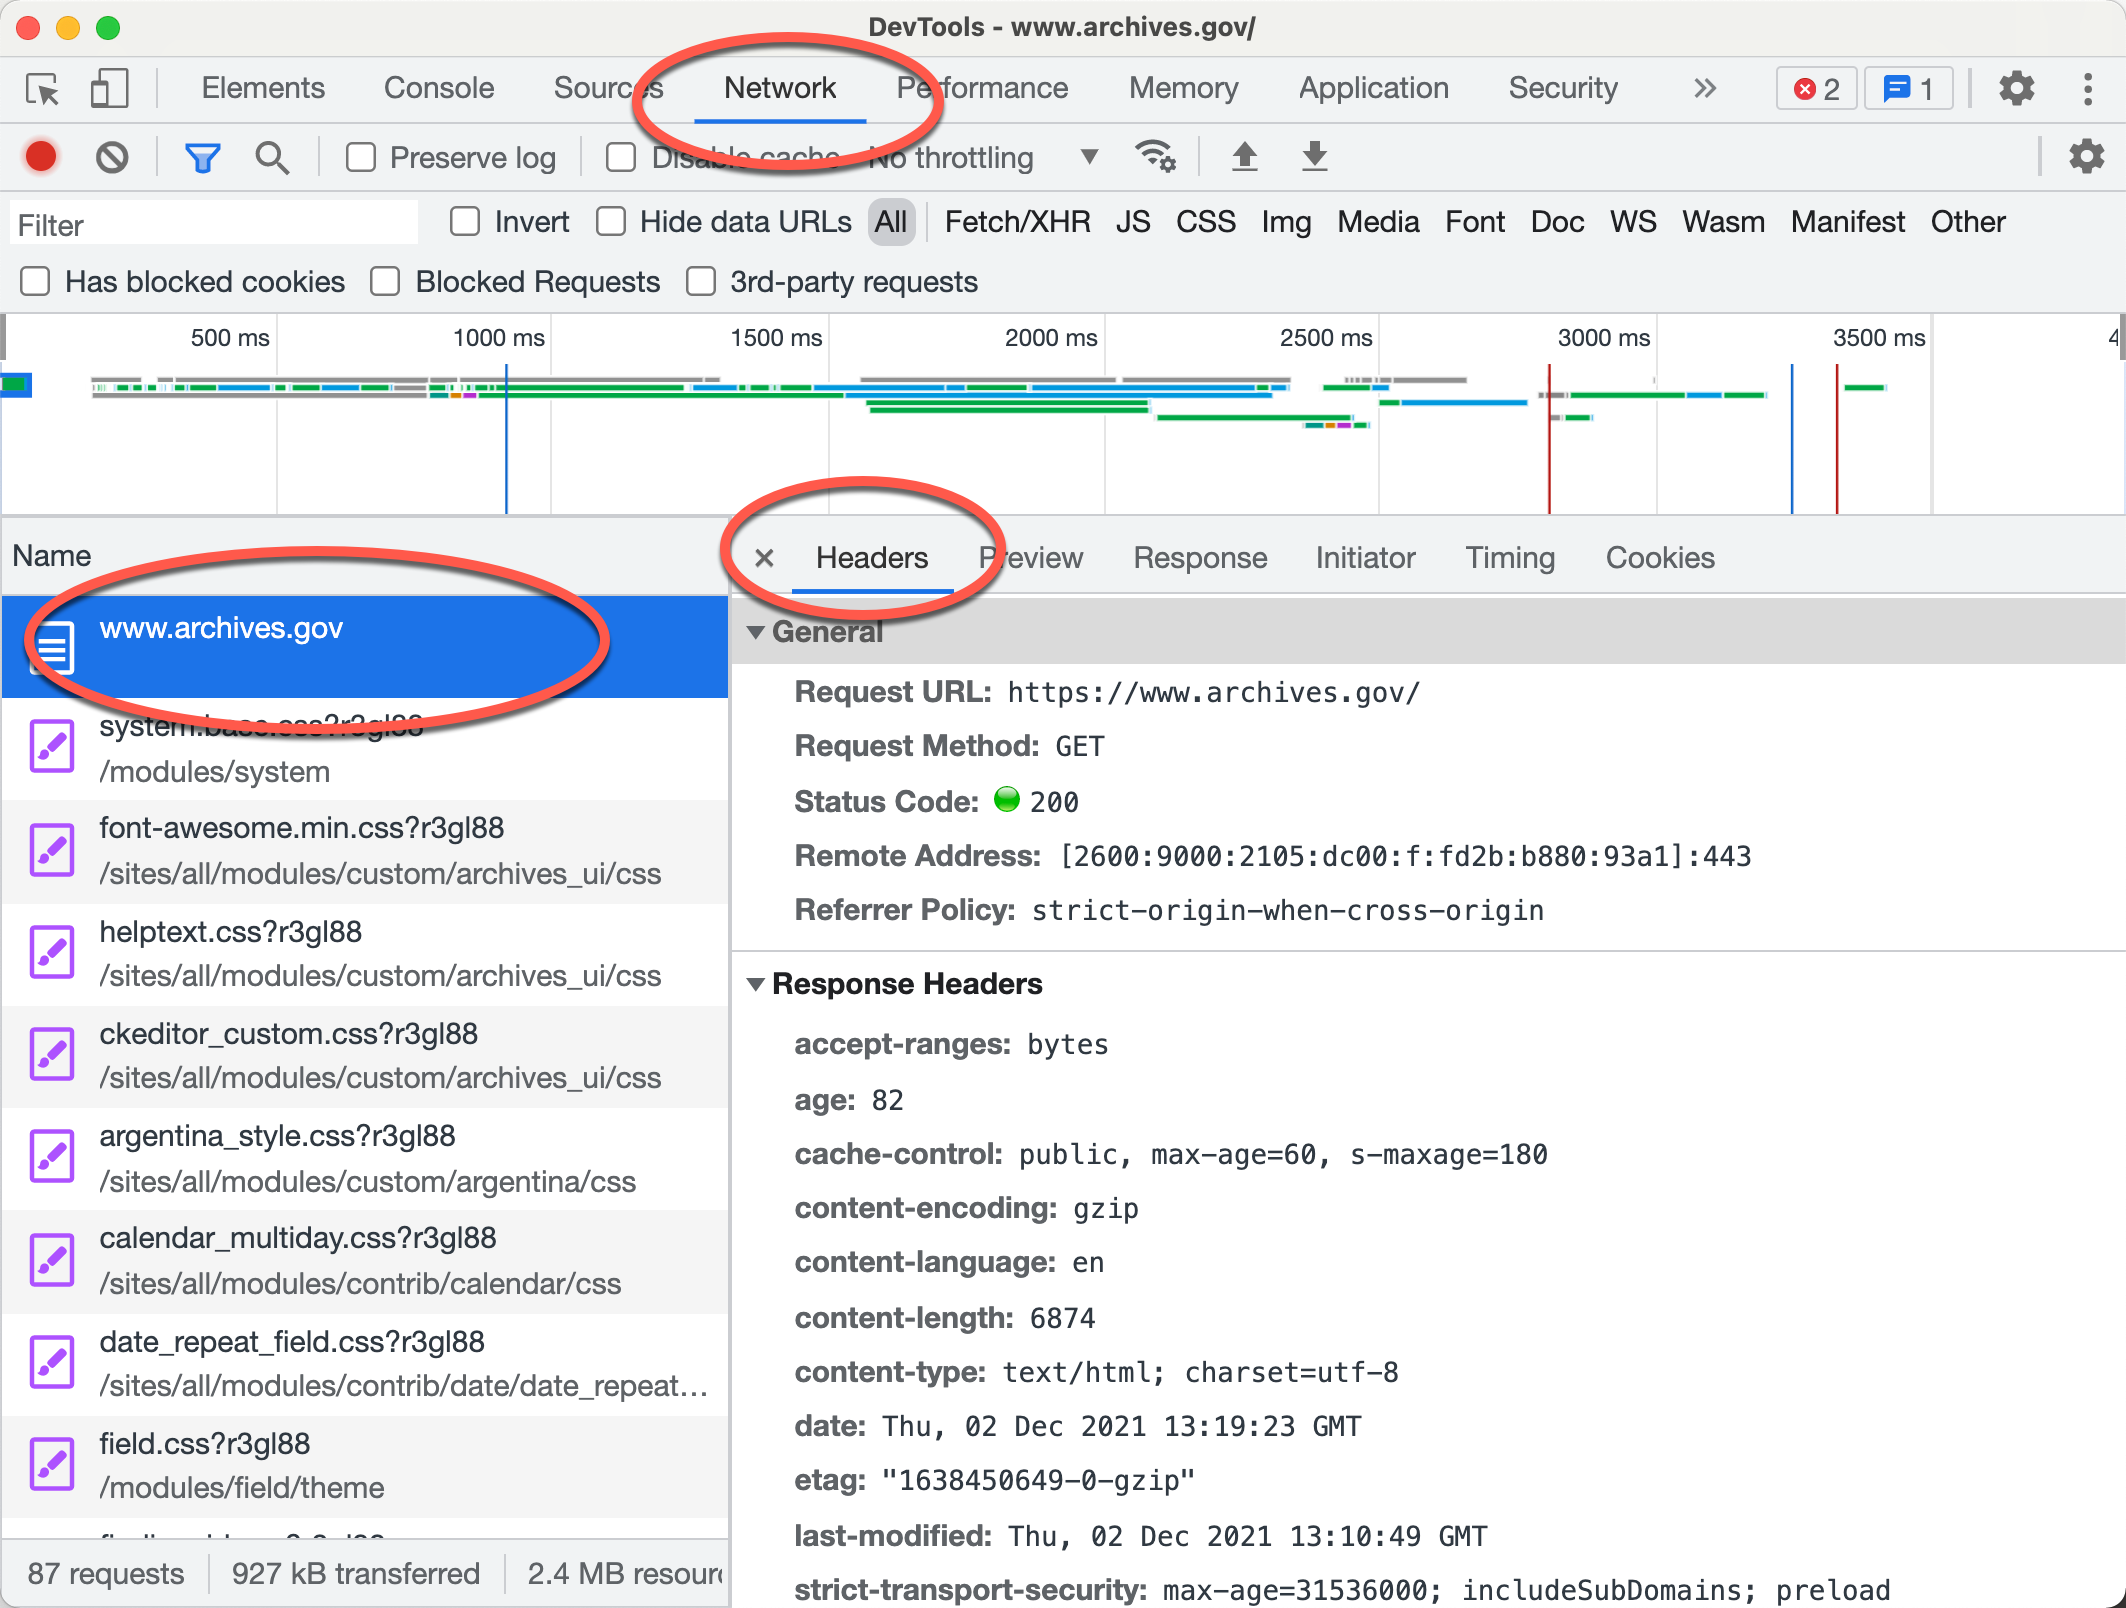
Task: Open the No throttling dropdown
Action: (1088, 157)
